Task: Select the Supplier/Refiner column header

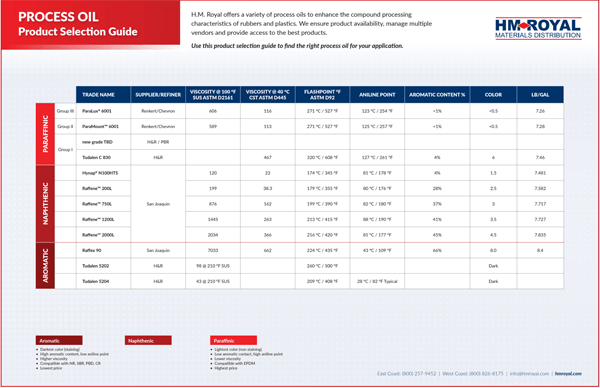Action: (158, 95)
